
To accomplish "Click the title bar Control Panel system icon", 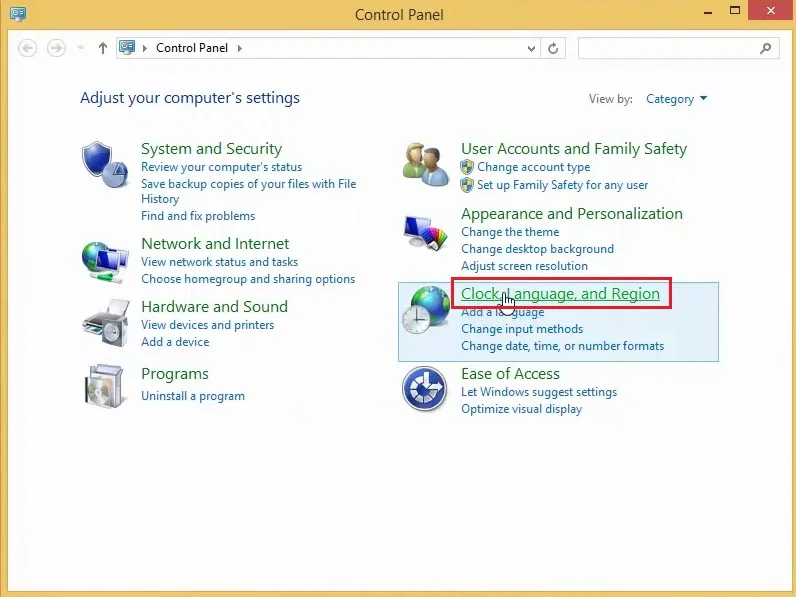I will tap(18, 14).
